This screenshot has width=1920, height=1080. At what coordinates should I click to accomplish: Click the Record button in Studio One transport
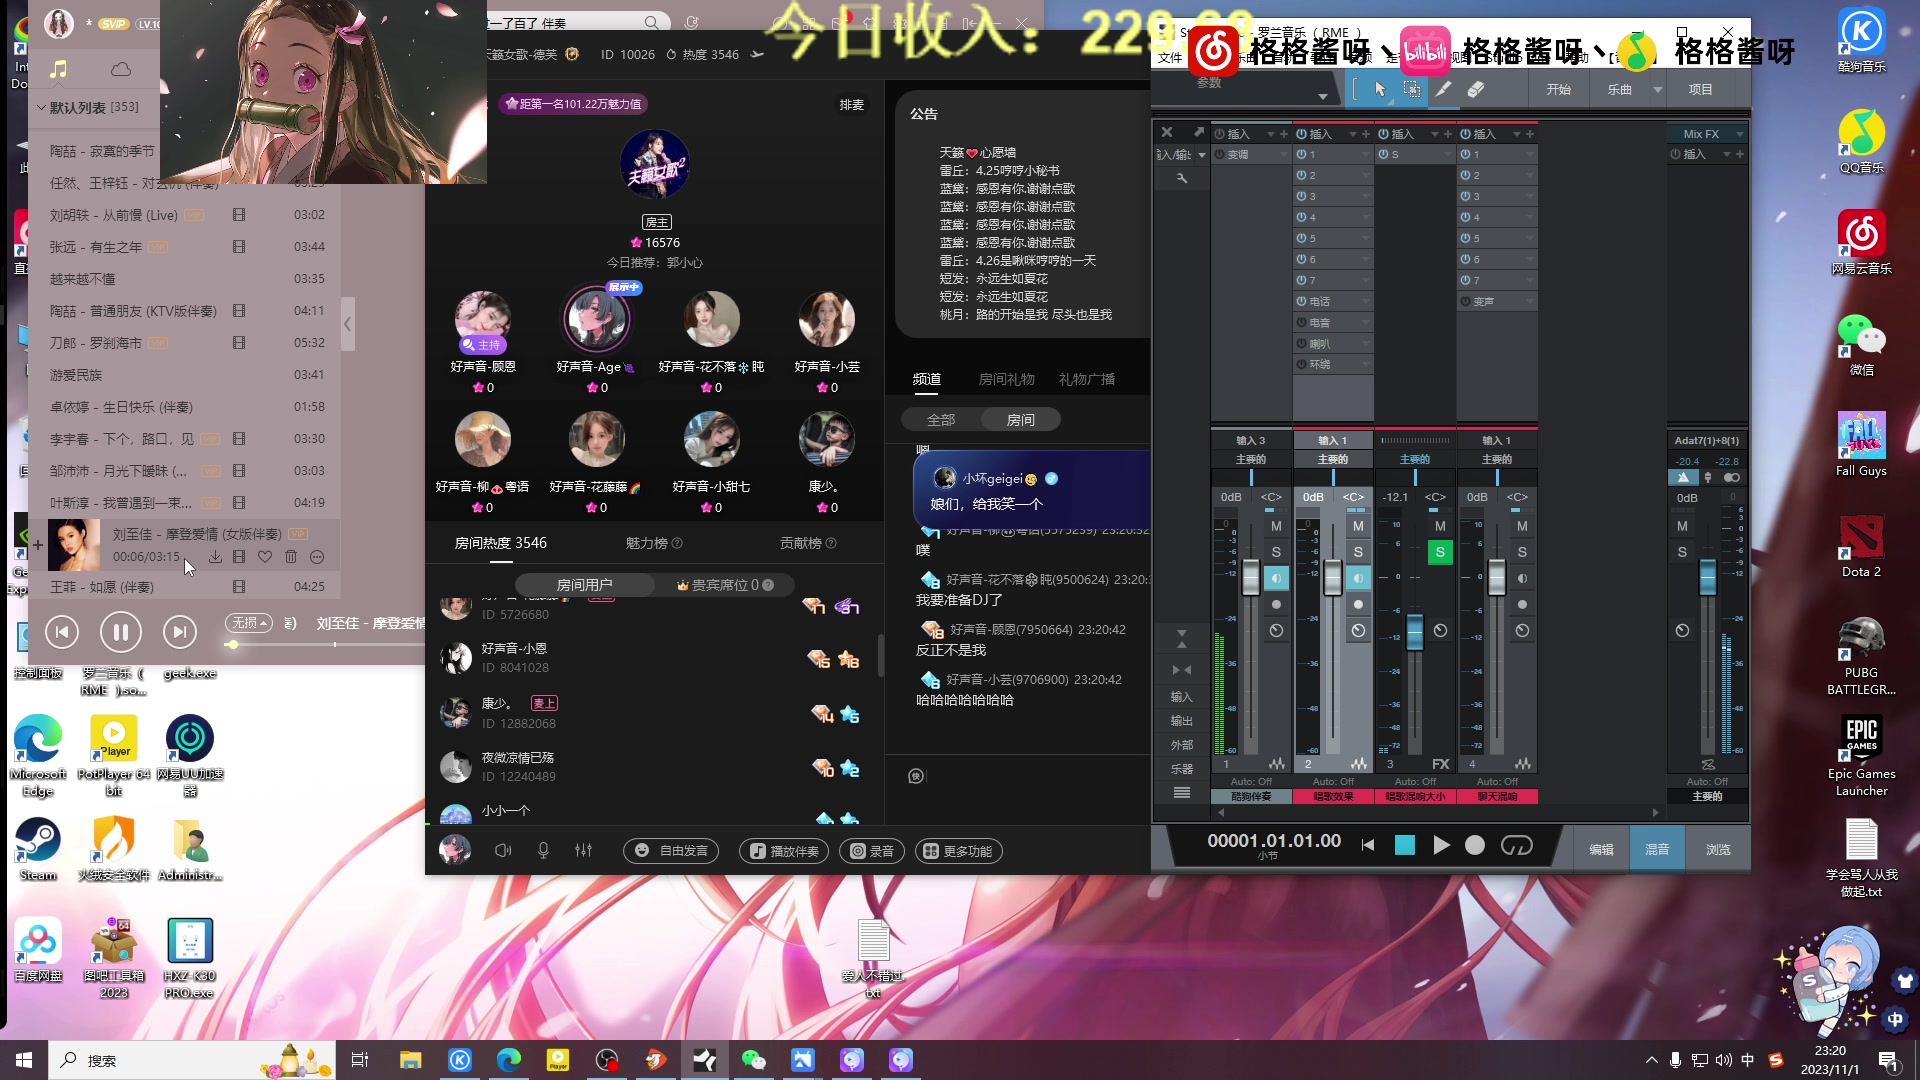click(1475, 846)
